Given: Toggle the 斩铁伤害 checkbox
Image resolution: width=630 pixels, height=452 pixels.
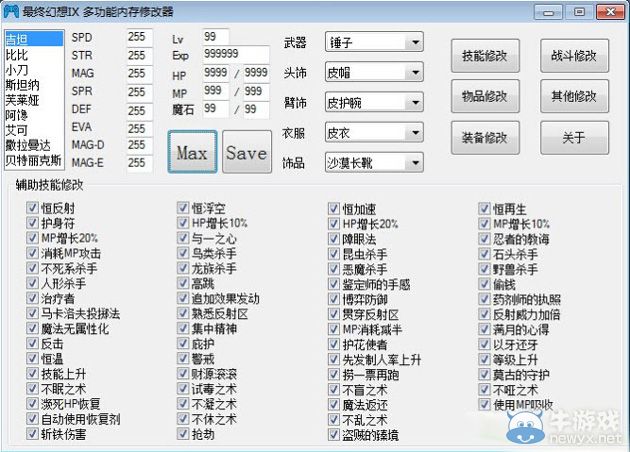Looking at the screenshot, I should [x=32, y=434].
